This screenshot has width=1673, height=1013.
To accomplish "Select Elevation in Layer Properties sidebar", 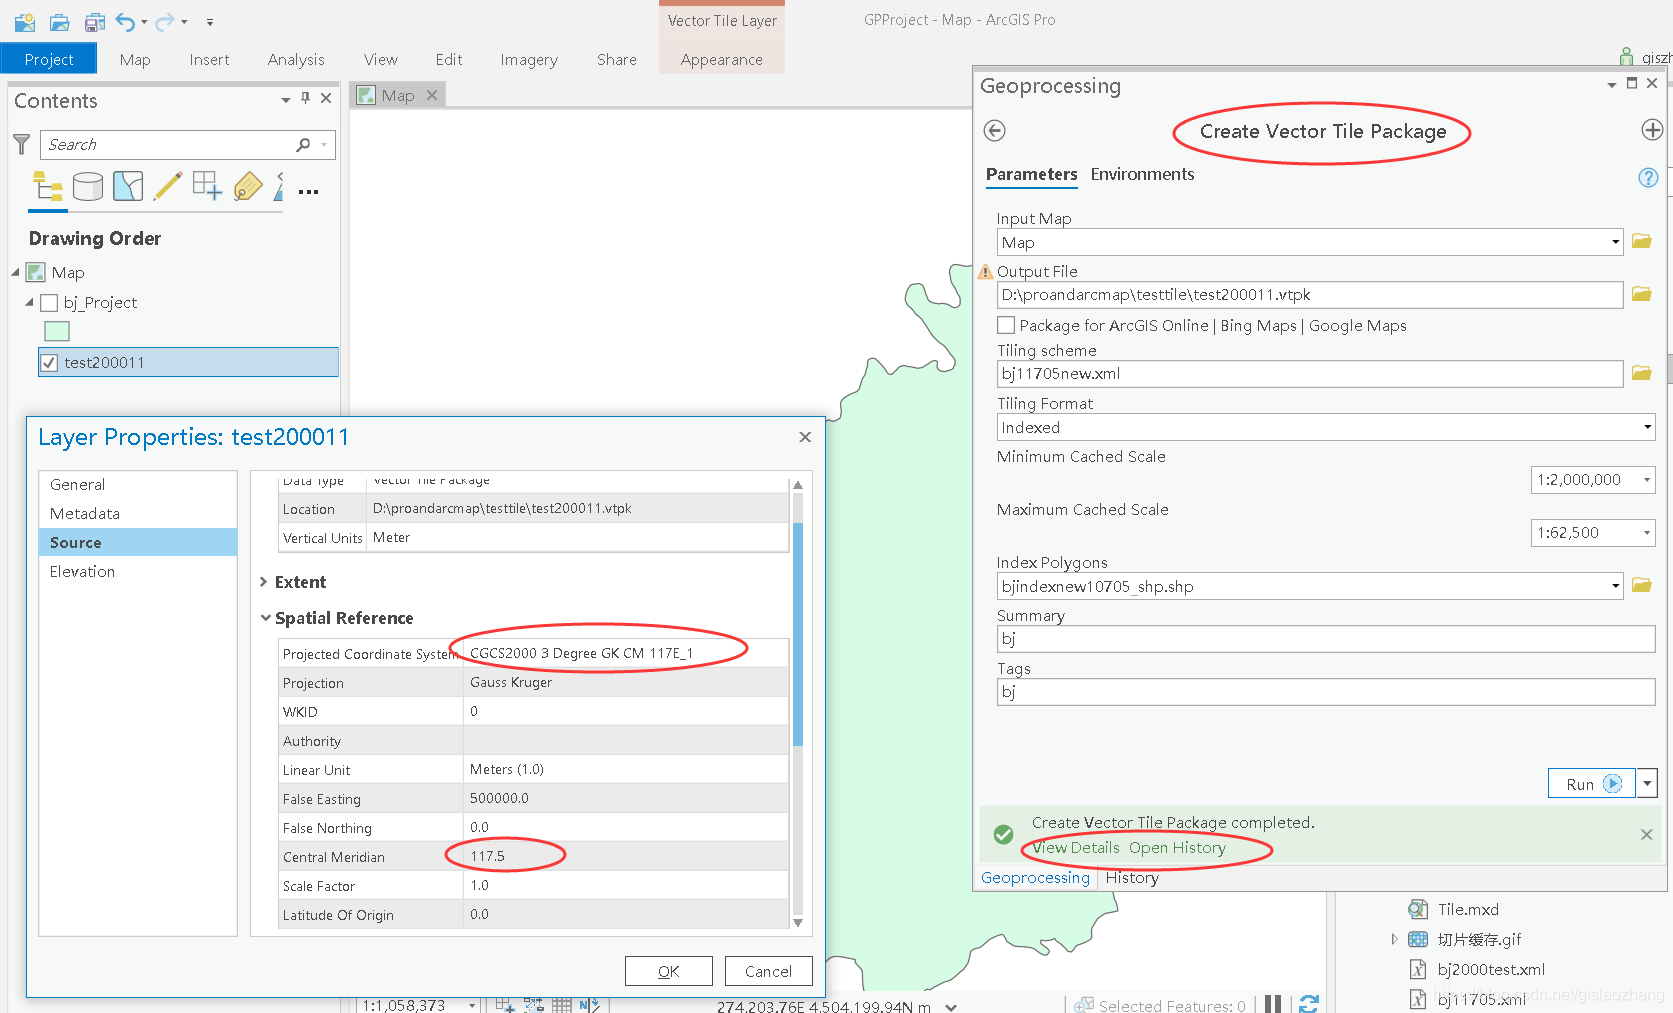I will (x=138, y=571).
